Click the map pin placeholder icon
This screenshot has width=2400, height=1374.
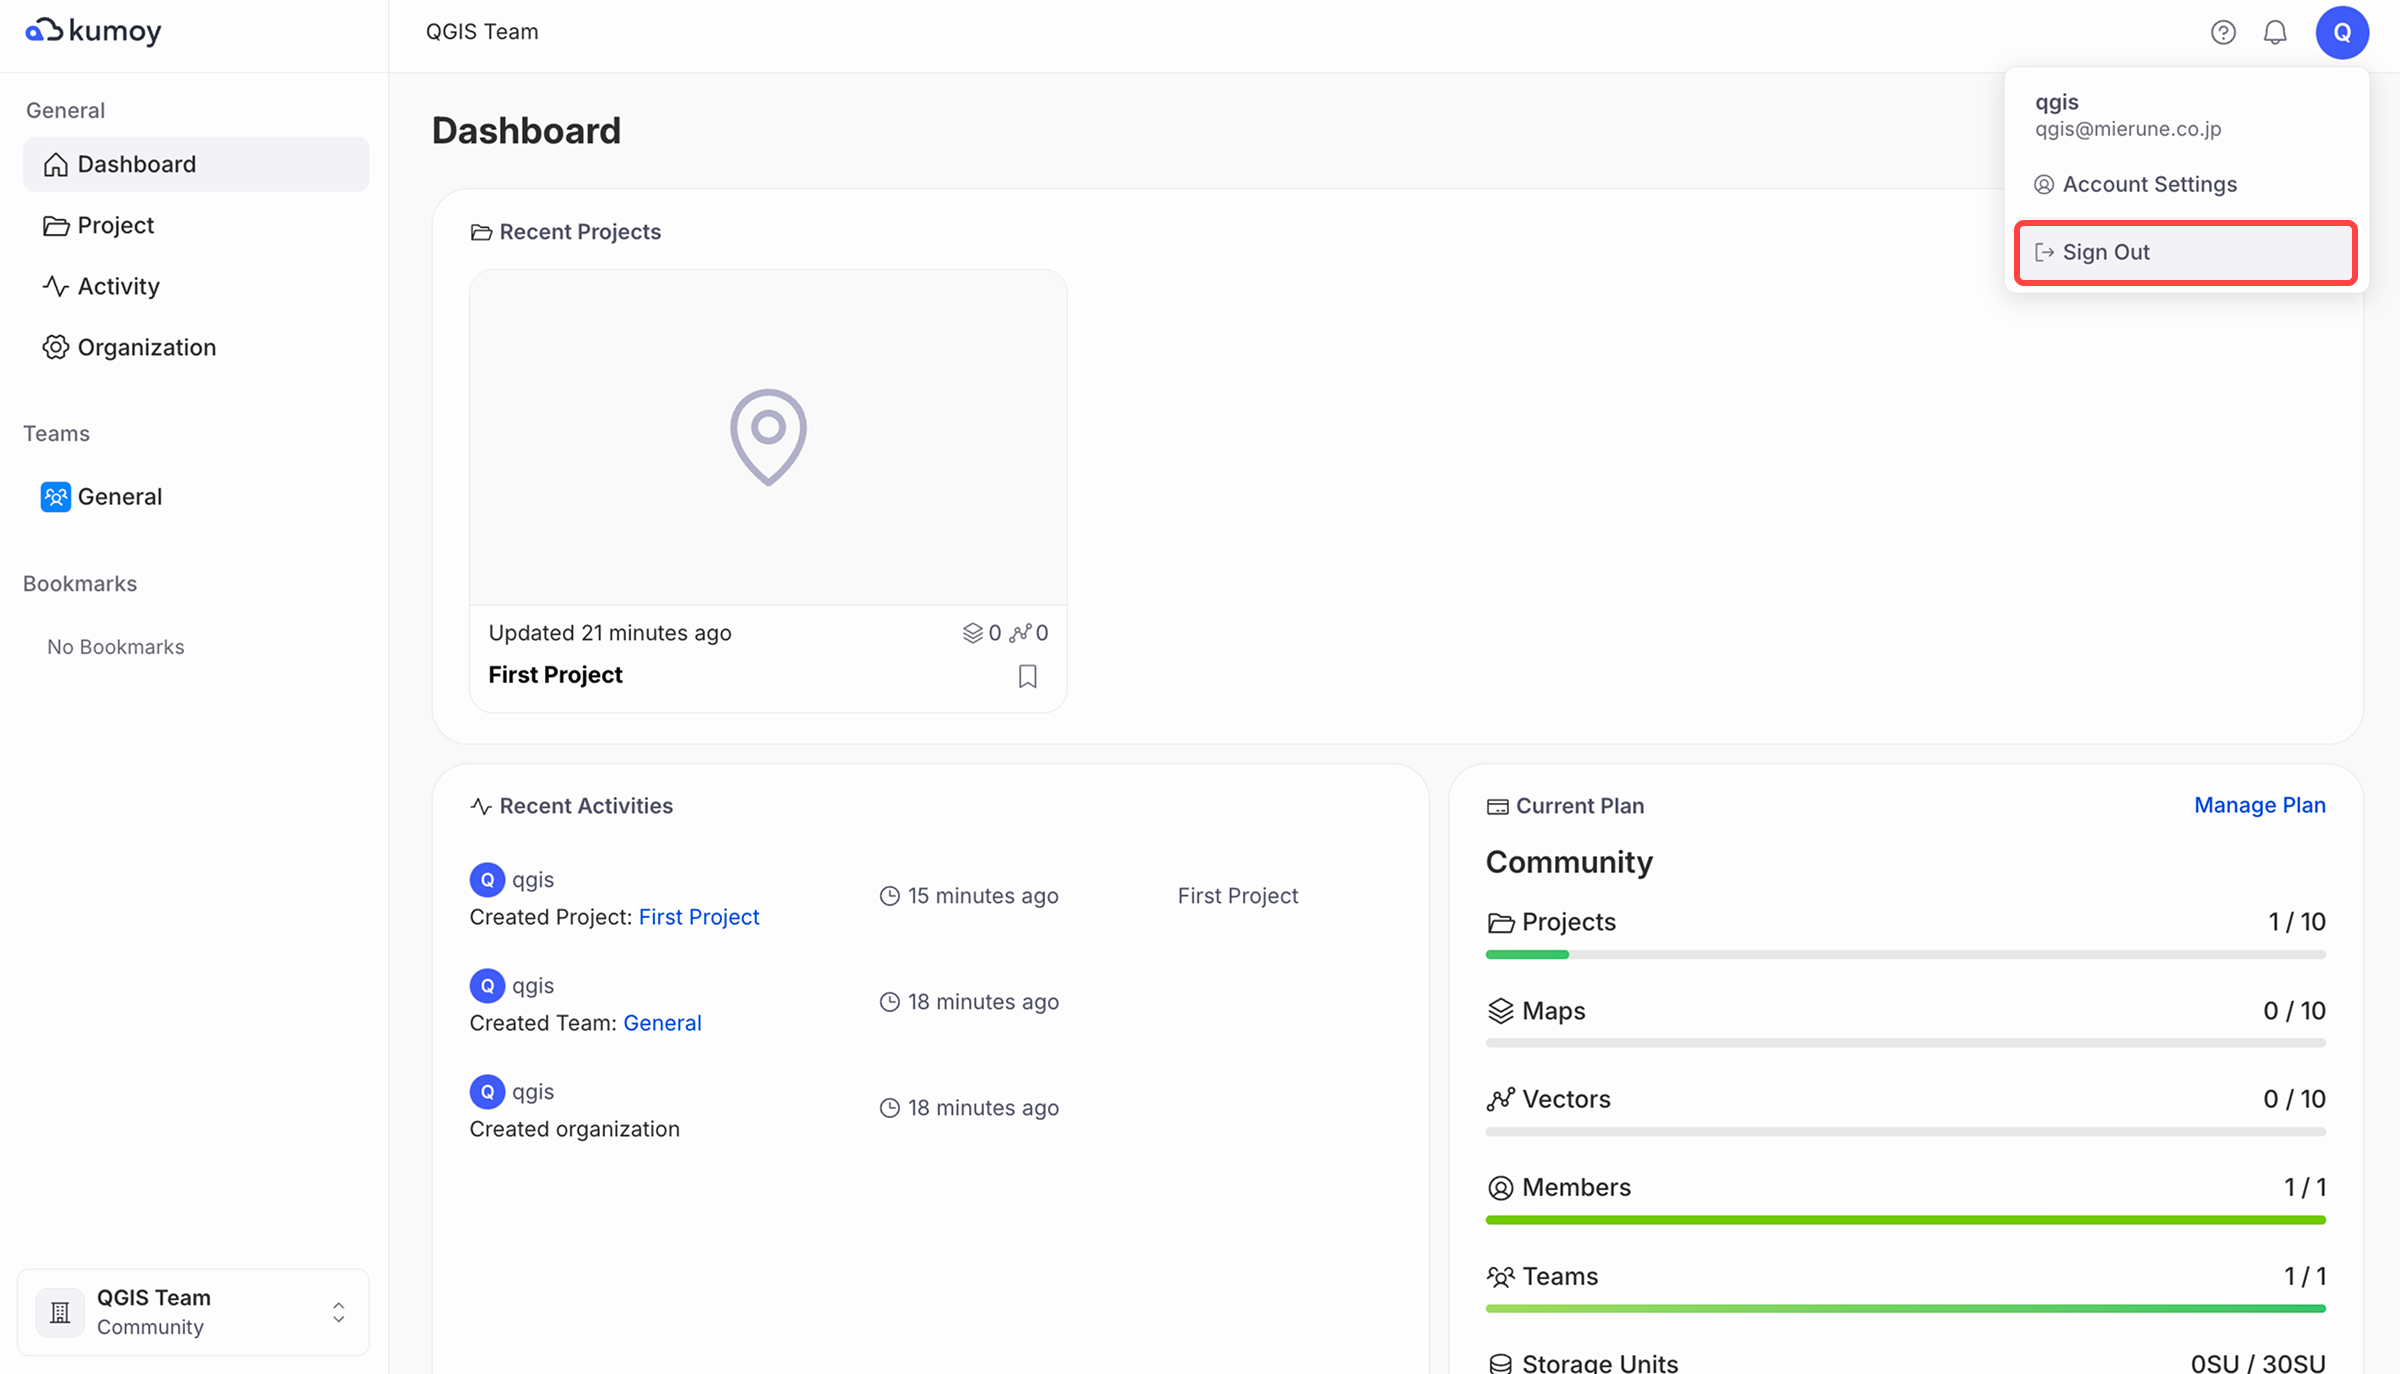tap(768, 437)
